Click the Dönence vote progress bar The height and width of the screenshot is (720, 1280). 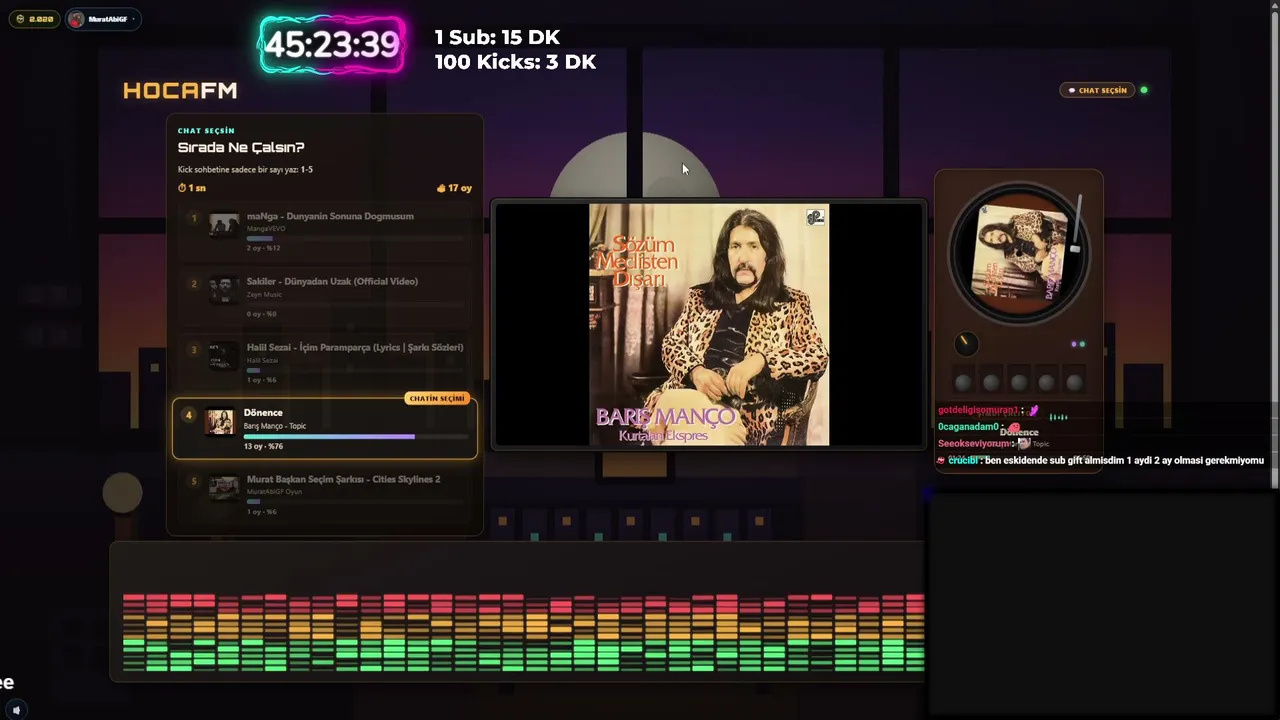[355, 437]
